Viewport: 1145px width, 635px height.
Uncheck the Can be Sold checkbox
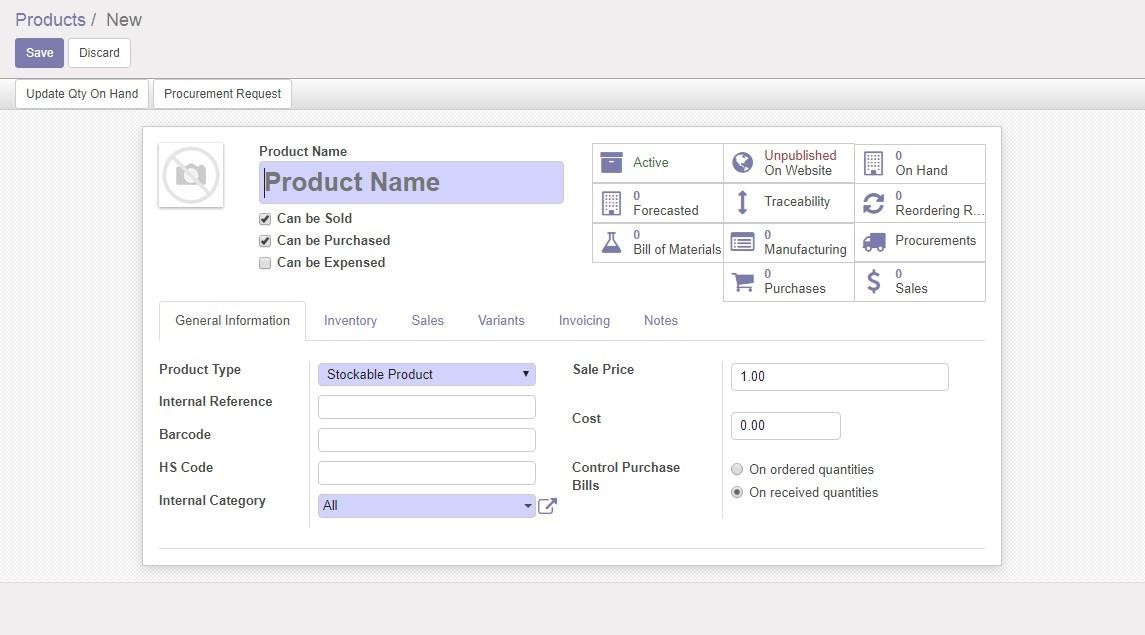[x=265, y=218]
